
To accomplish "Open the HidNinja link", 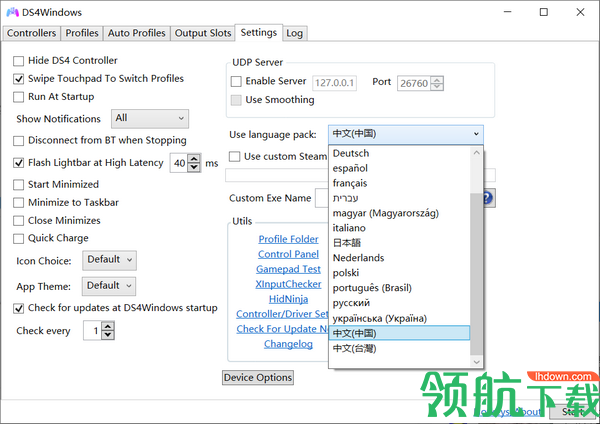I will 288,299.
